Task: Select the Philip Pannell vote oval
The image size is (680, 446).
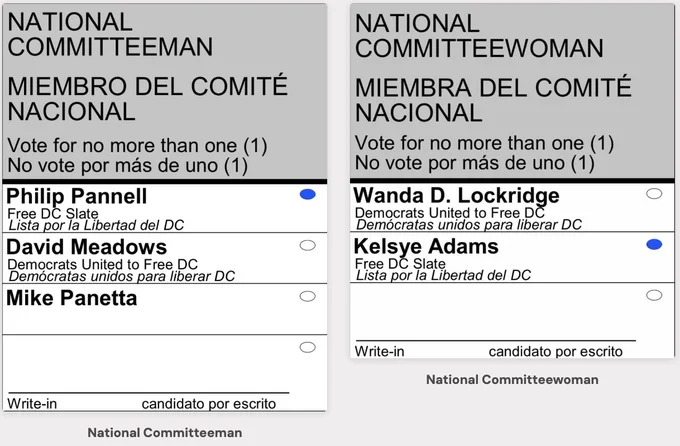Action: 307,194
